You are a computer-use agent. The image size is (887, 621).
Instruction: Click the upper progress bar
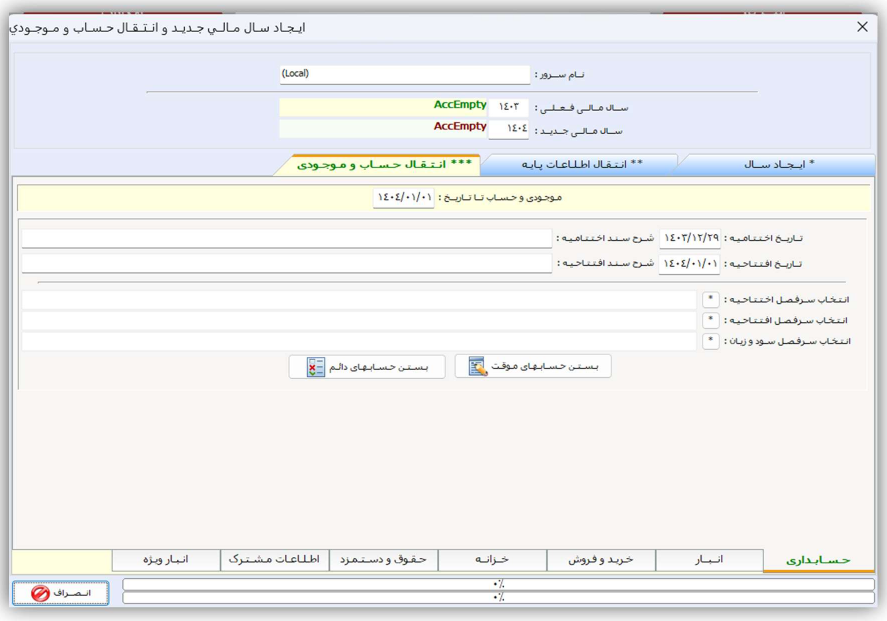pyautogui.click(x=498, y=584)
